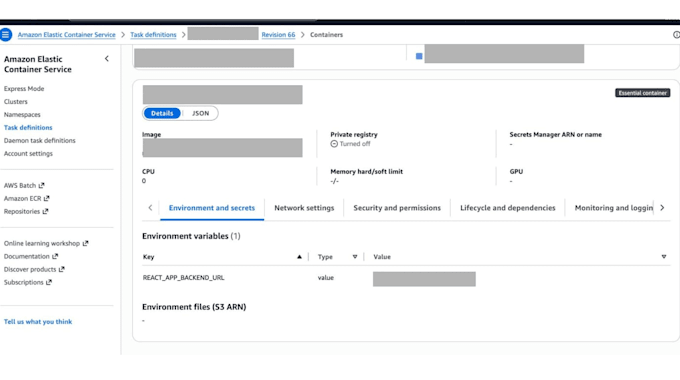Click the info icon at top right
Viewport: 680px width, 380px height.
[676, 35]
